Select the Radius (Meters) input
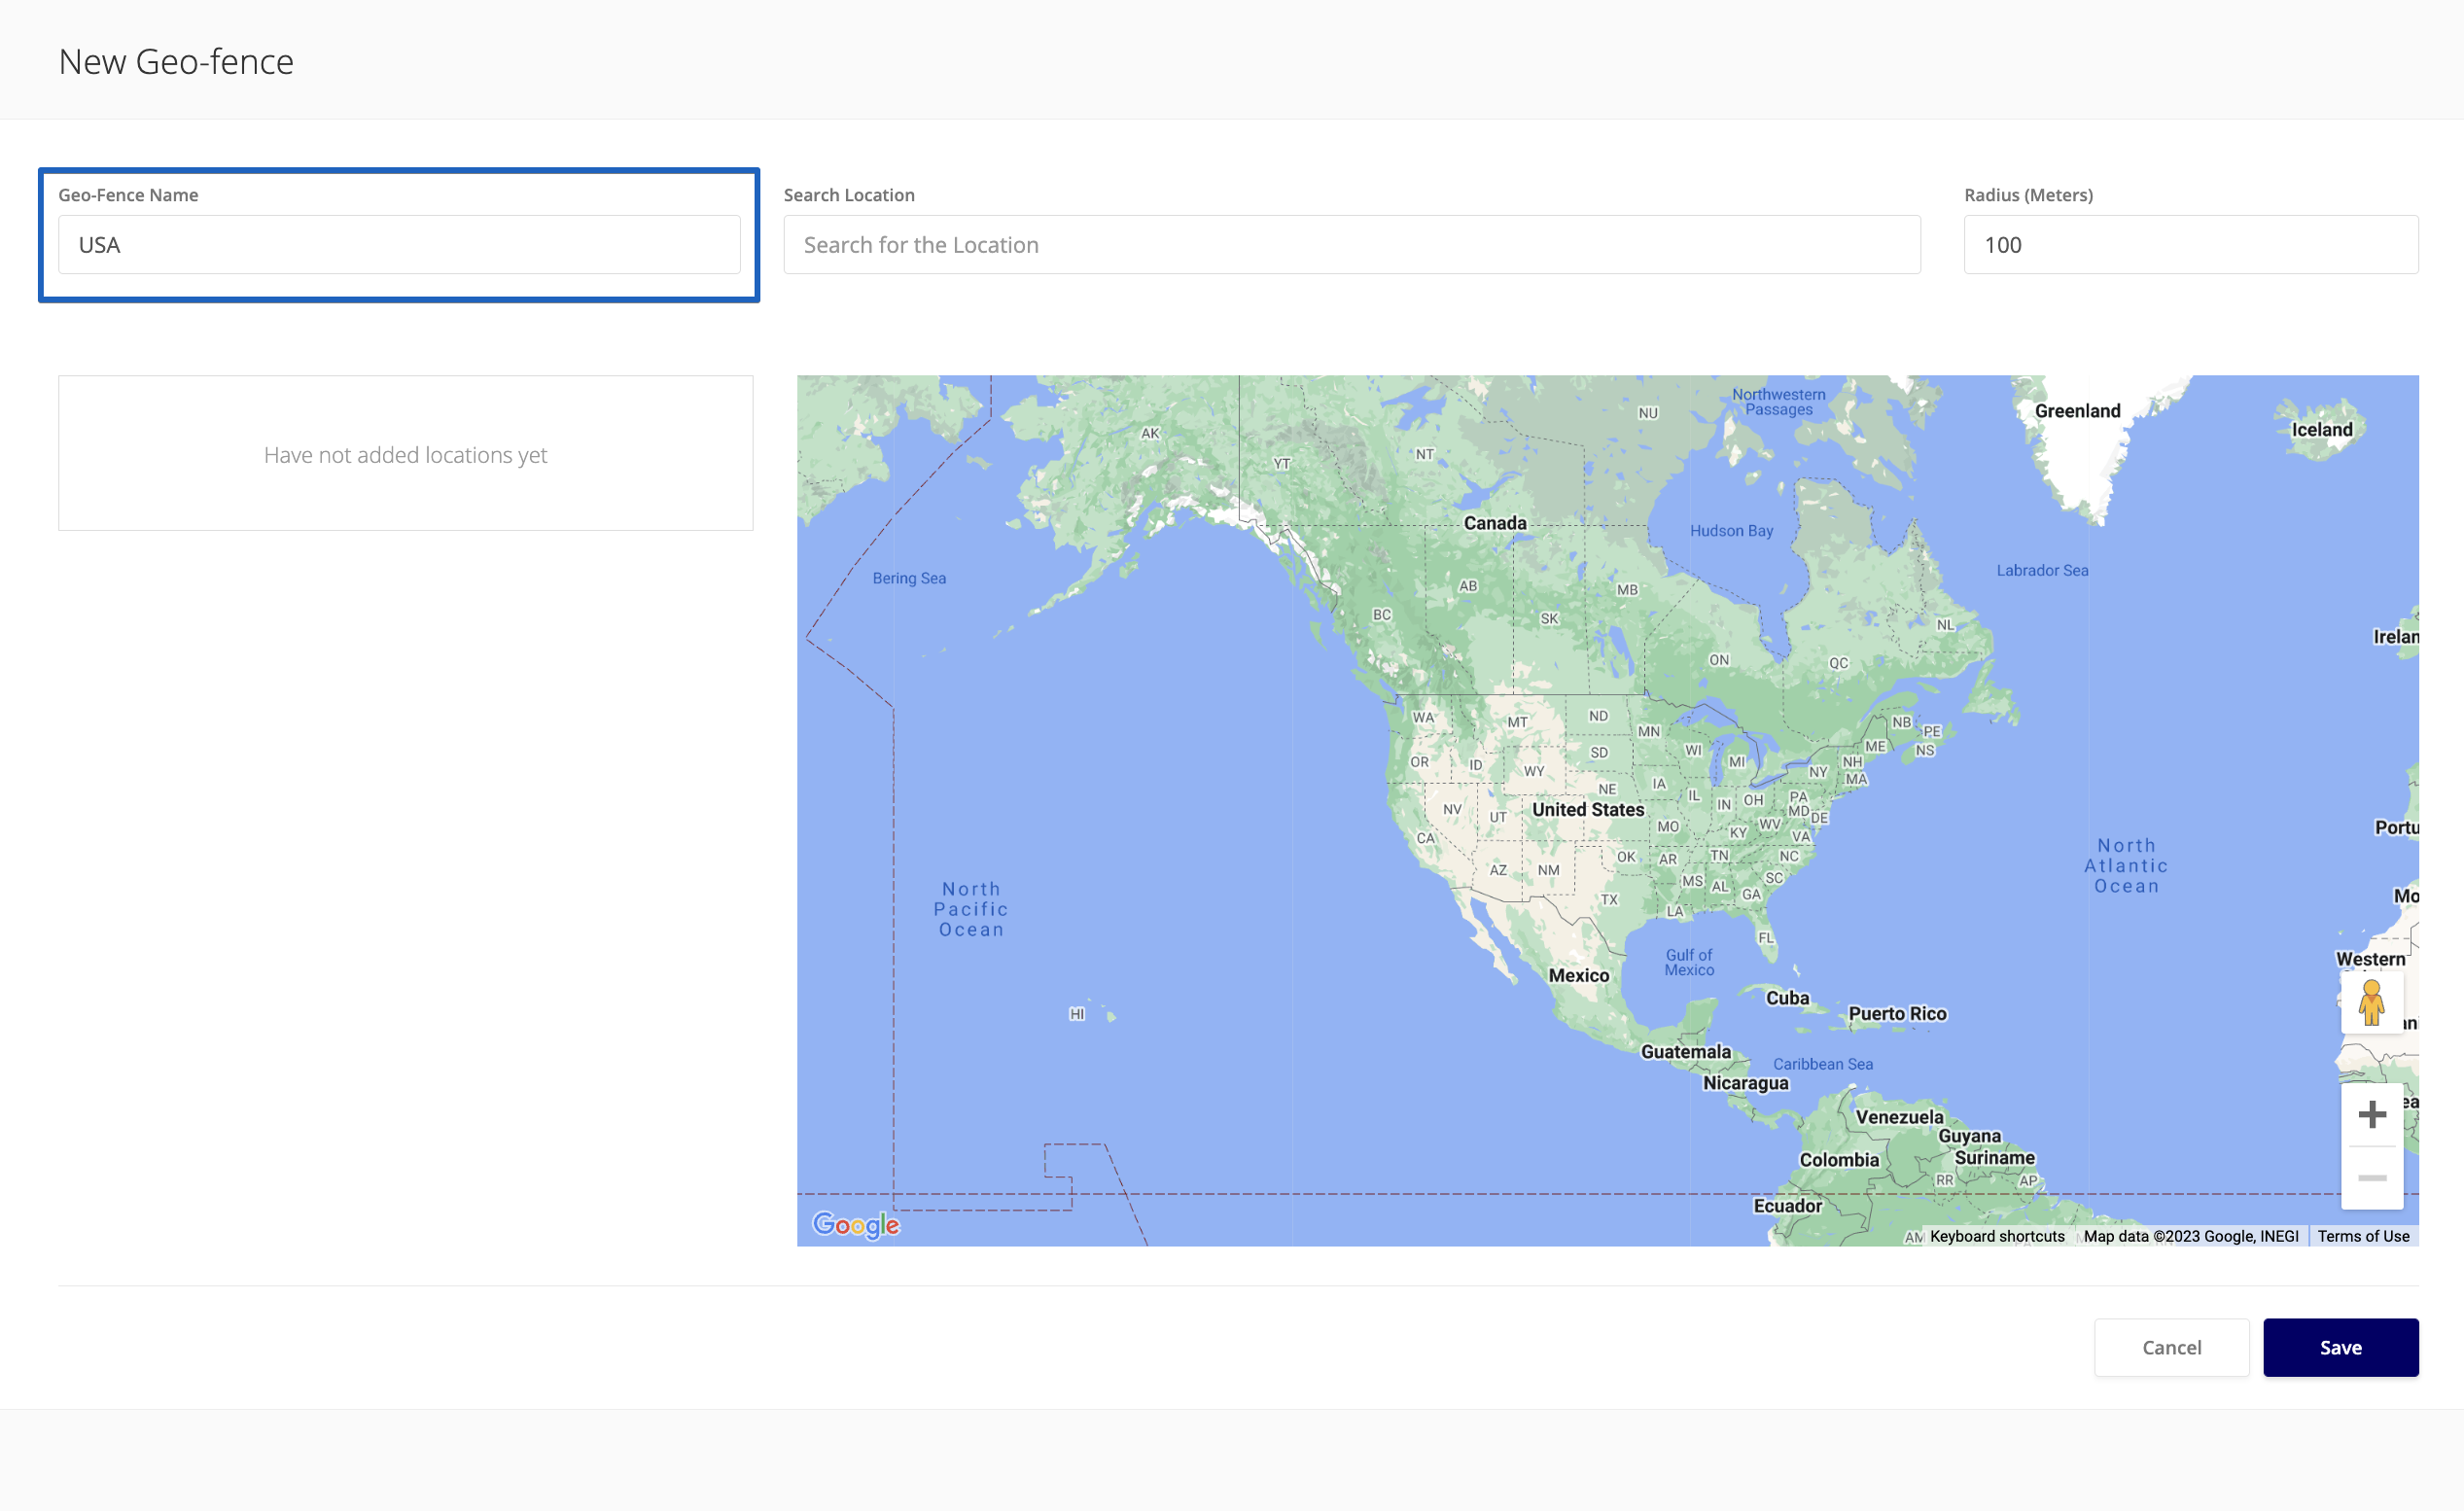Screen dimensions: 2464x1511 [2190, 245]
